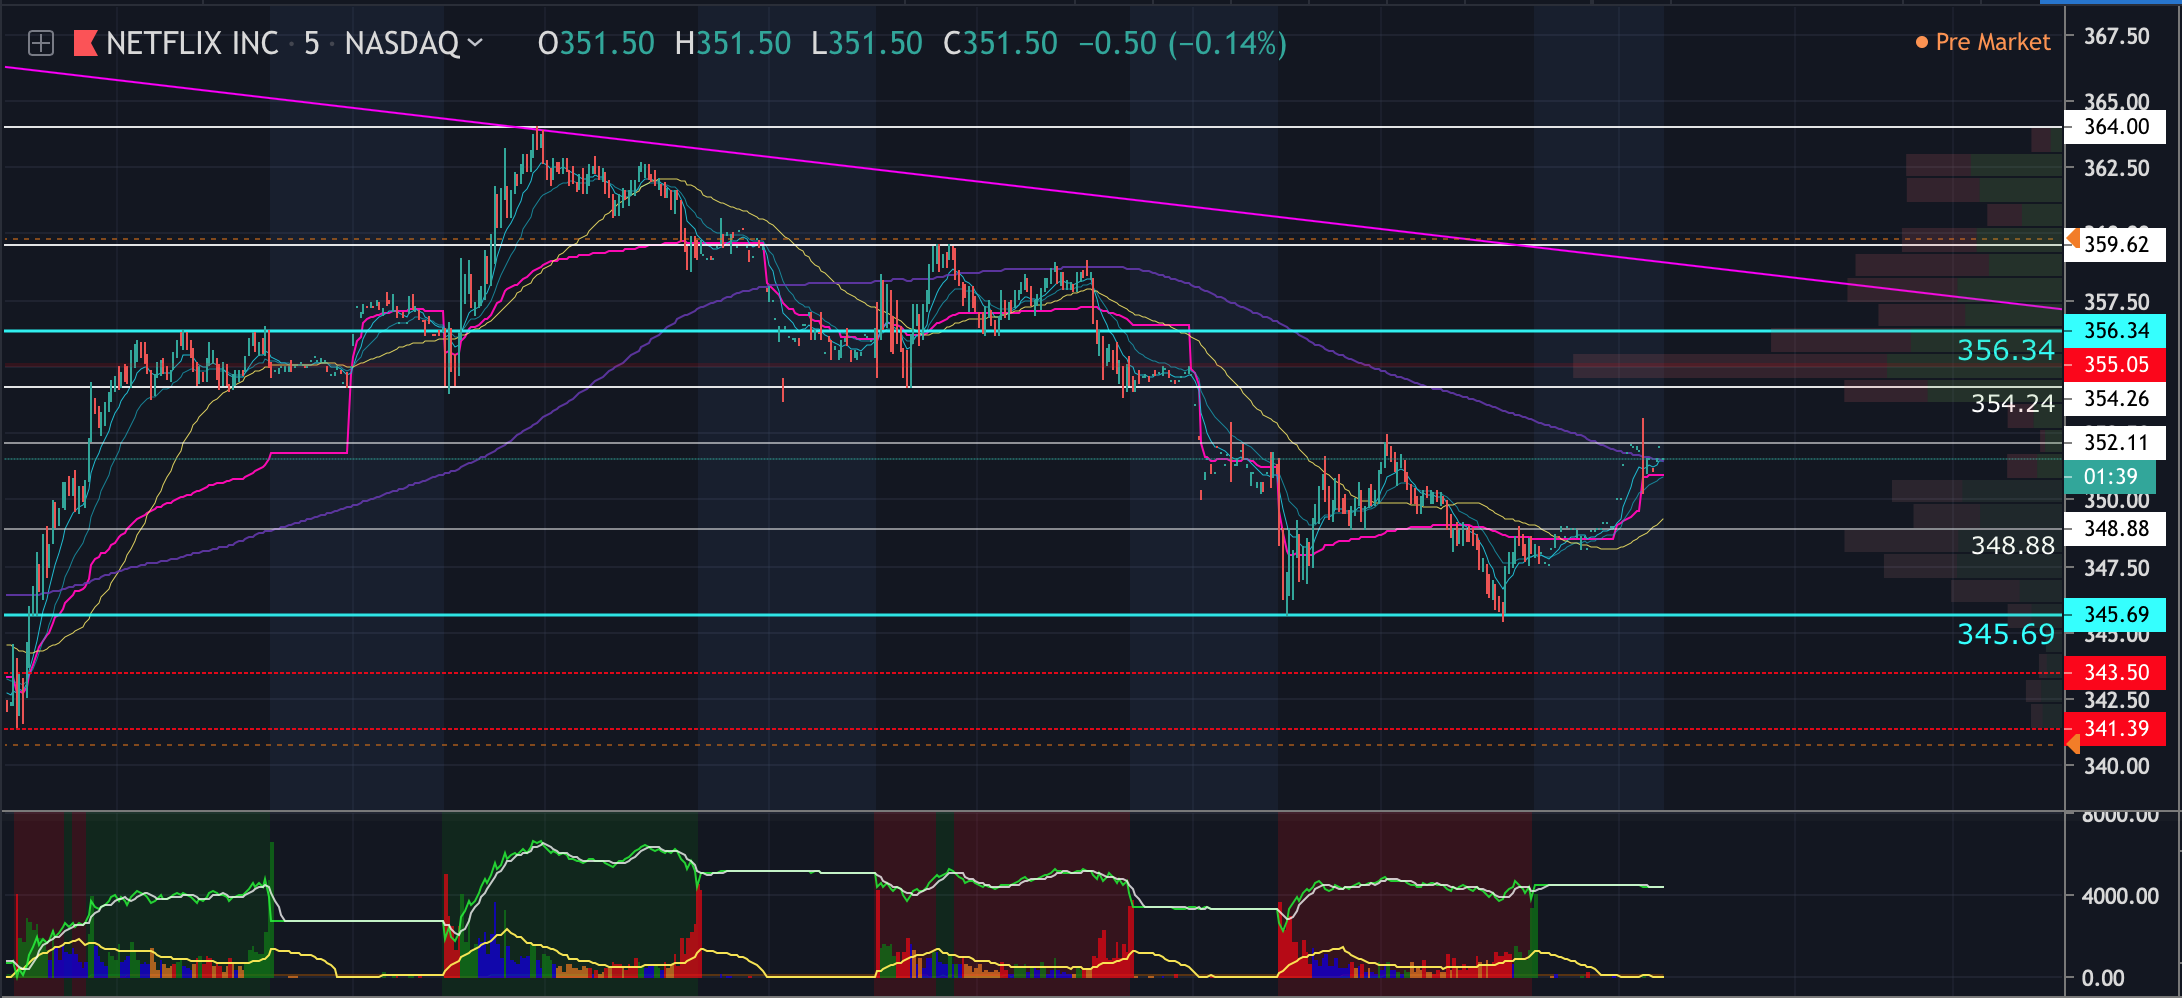
Task: Click the 340.00 price scale tick
Action: coord(2116,766)
